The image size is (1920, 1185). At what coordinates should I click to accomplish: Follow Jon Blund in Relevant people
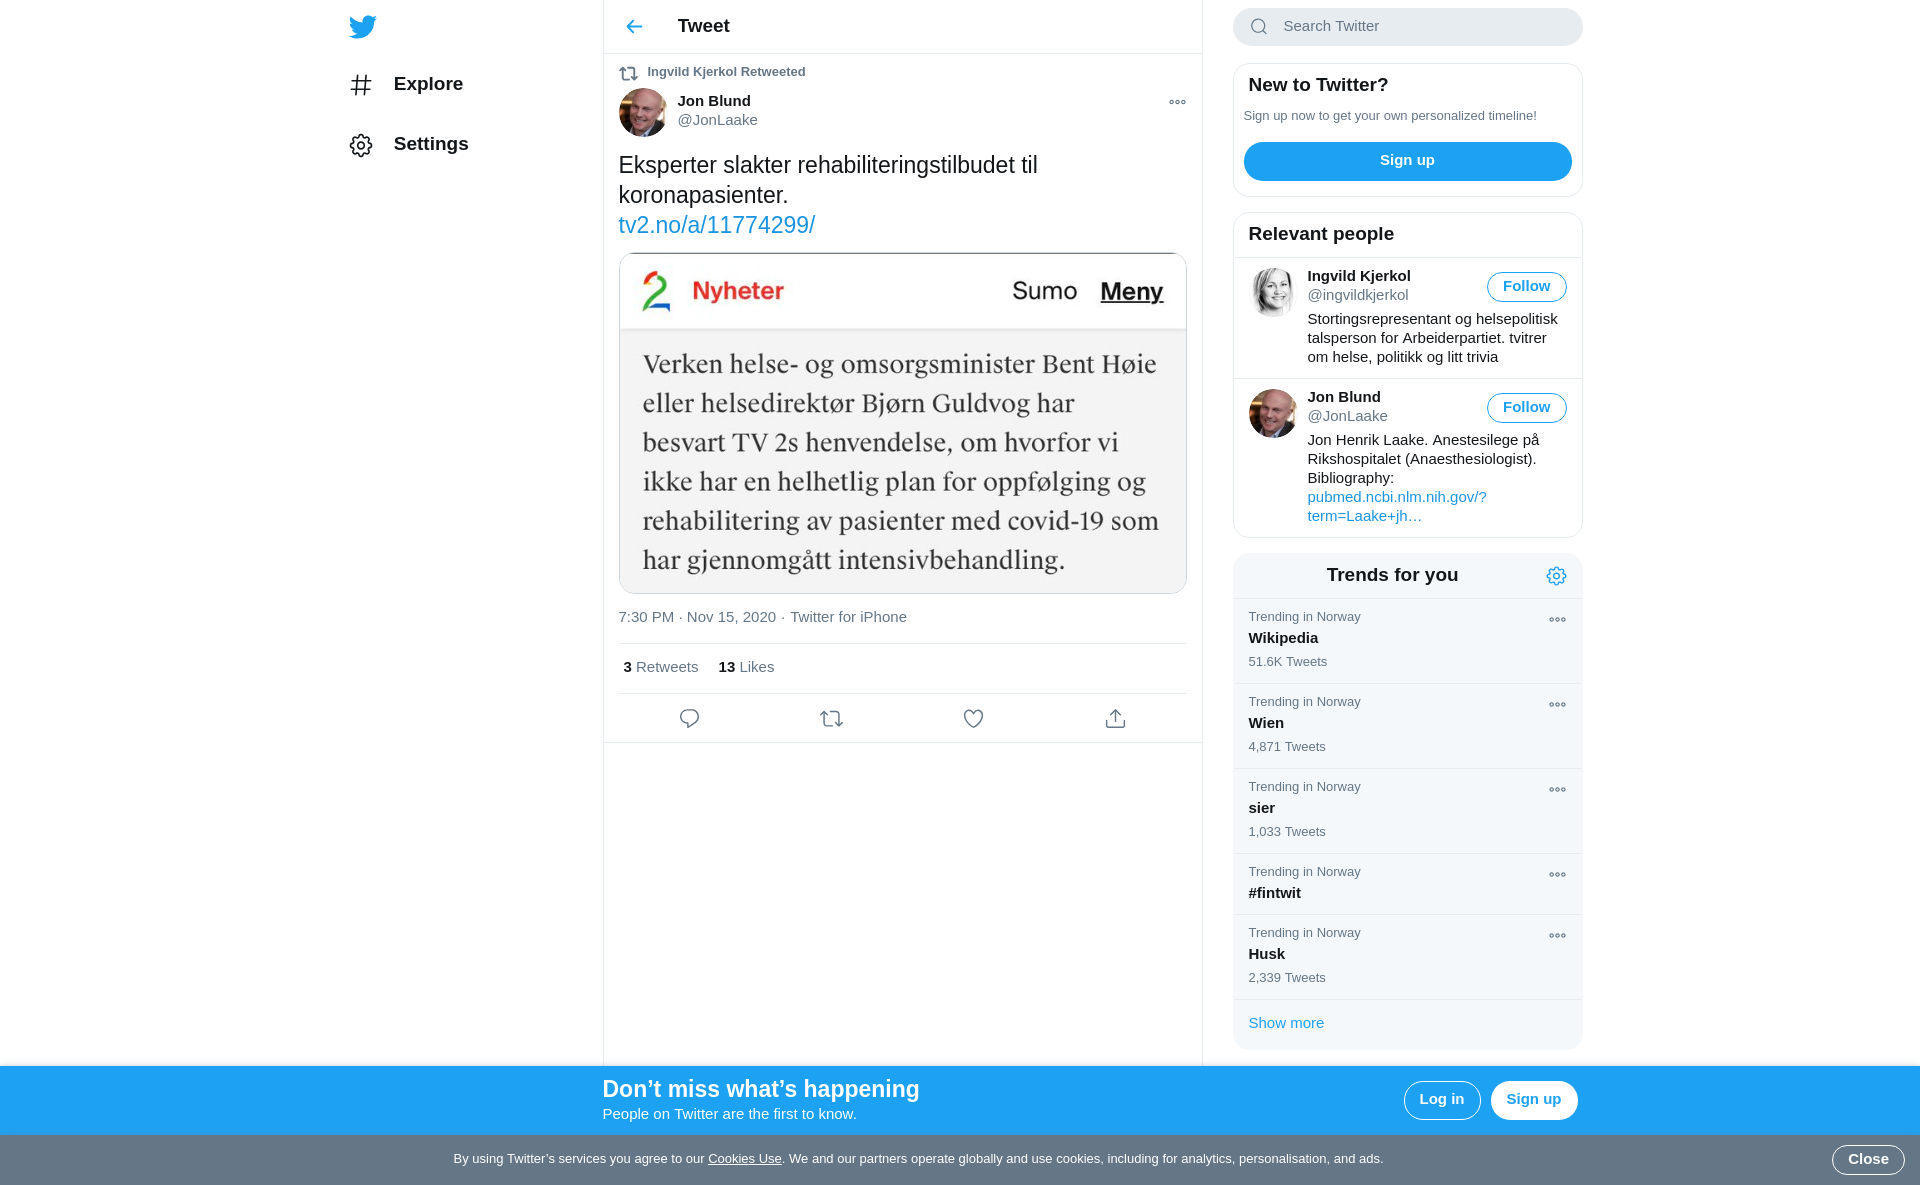1526,408
